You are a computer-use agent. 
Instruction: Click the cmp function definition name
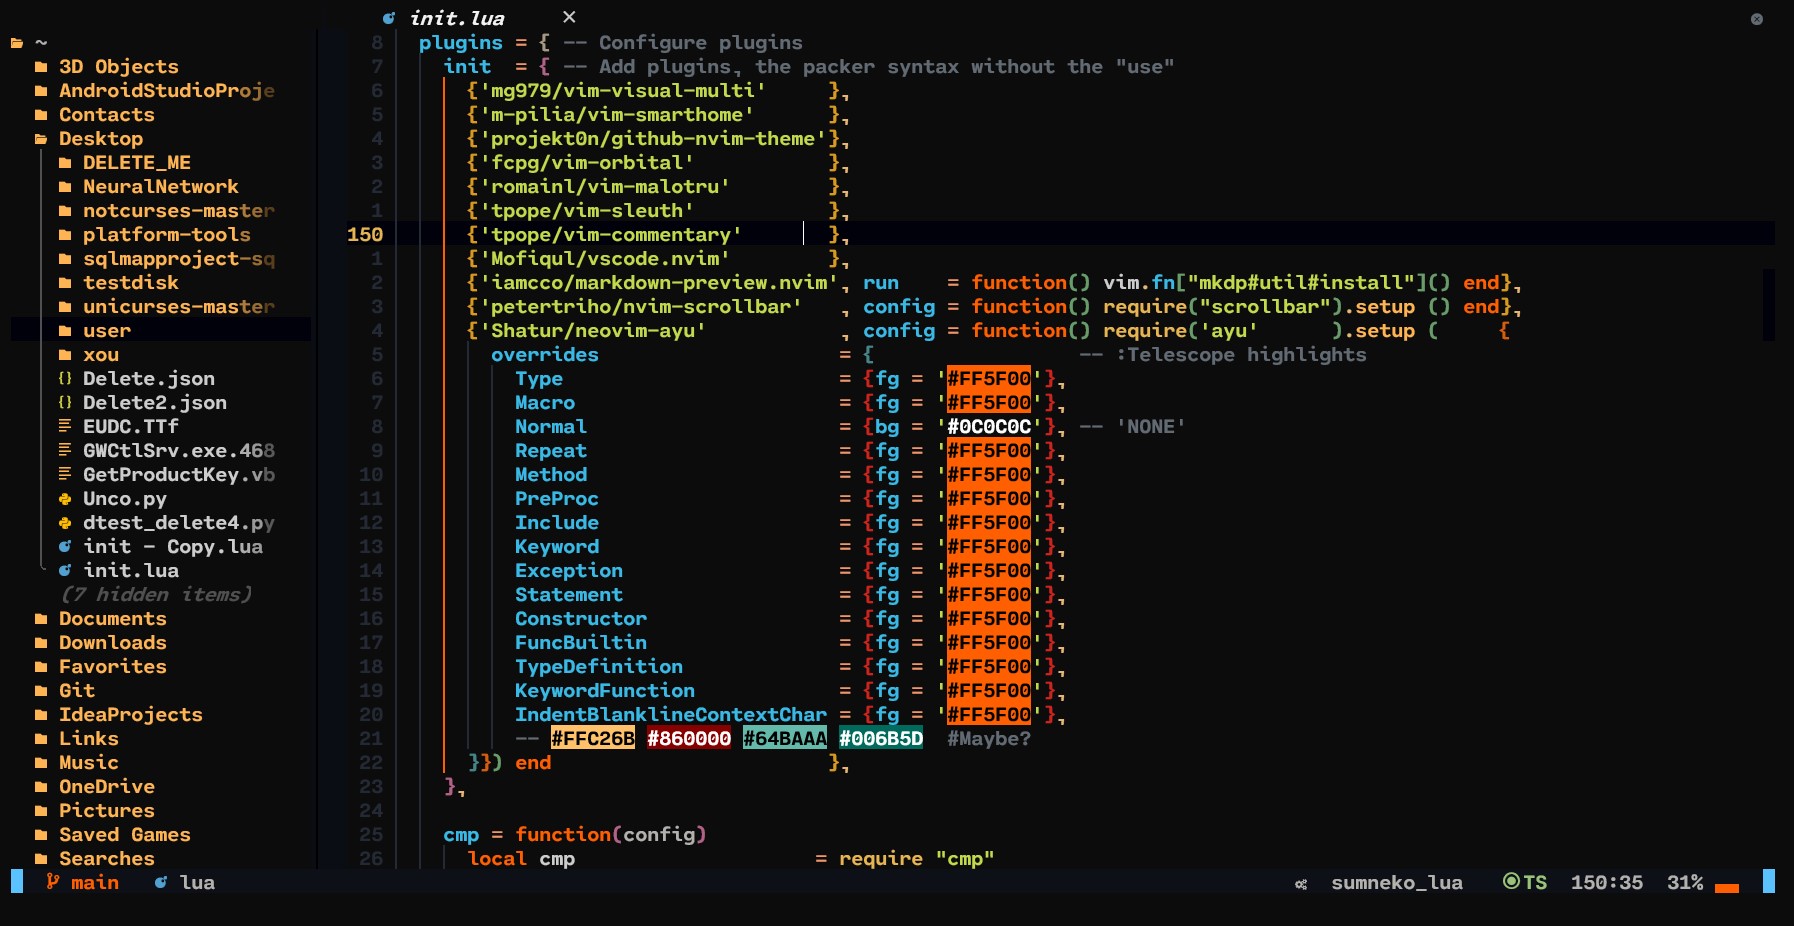click(x=461, y=836)
